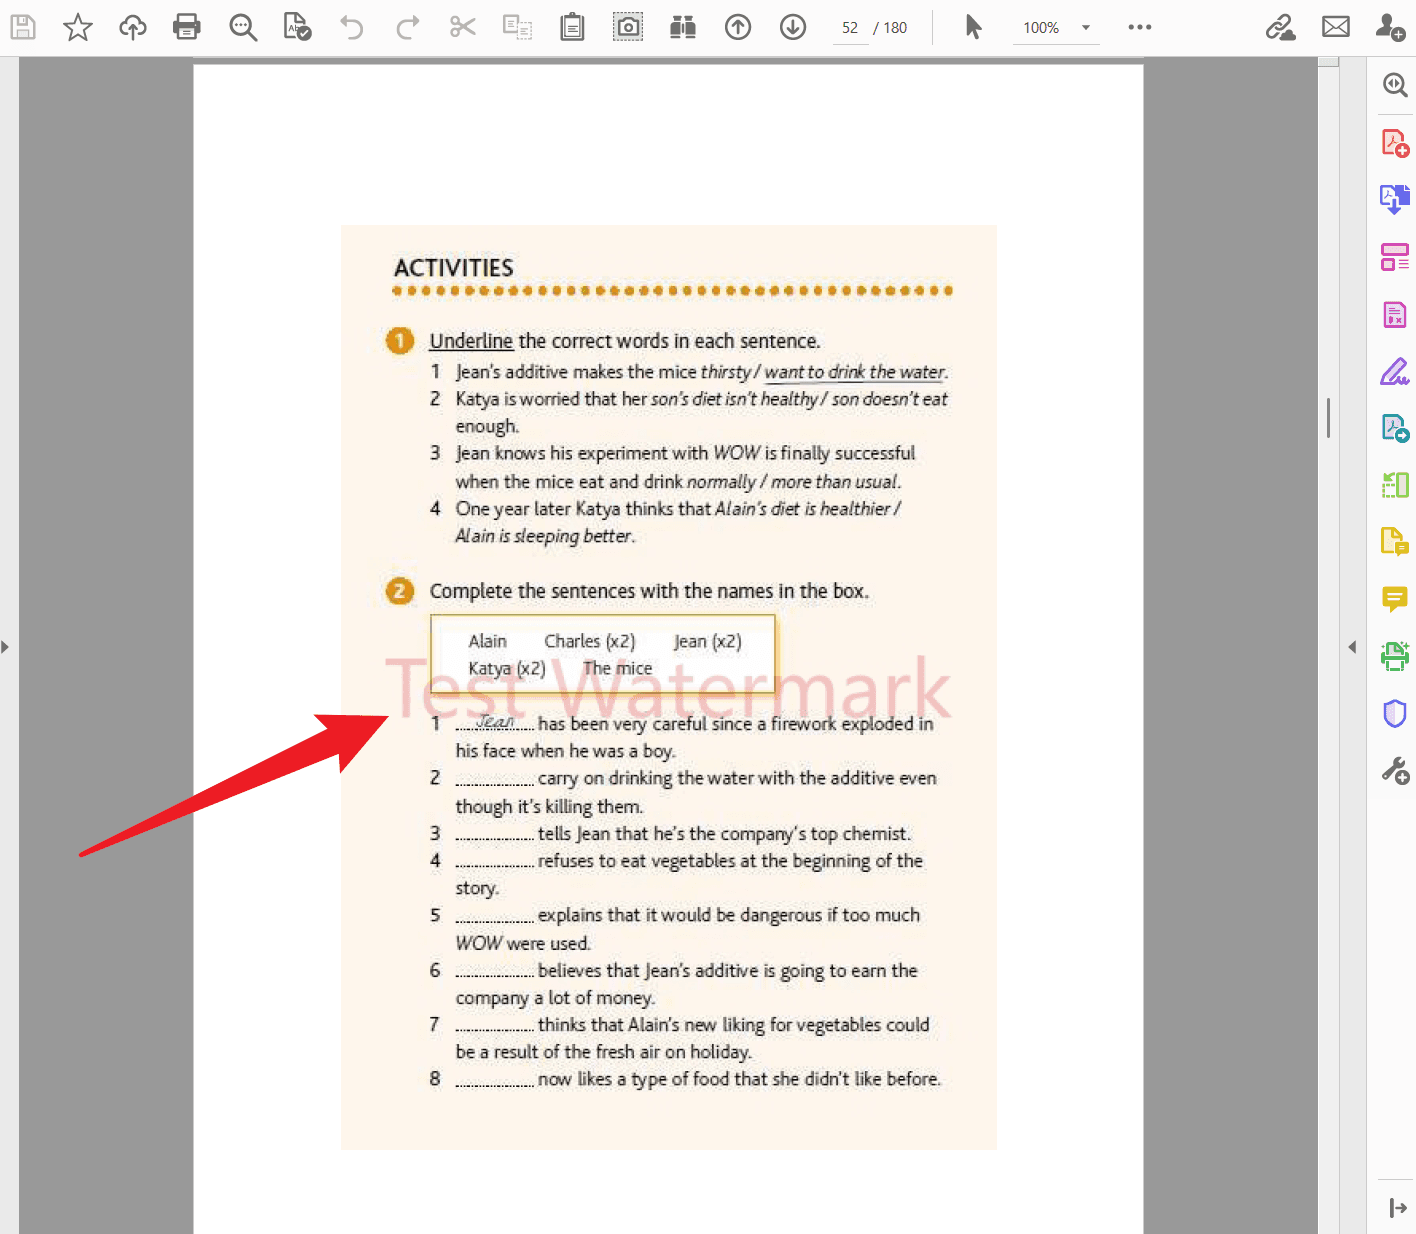Click the page number field showing 52
Screen dimensions: 1416x1234
pyautogui.click(x=850, y=28)
